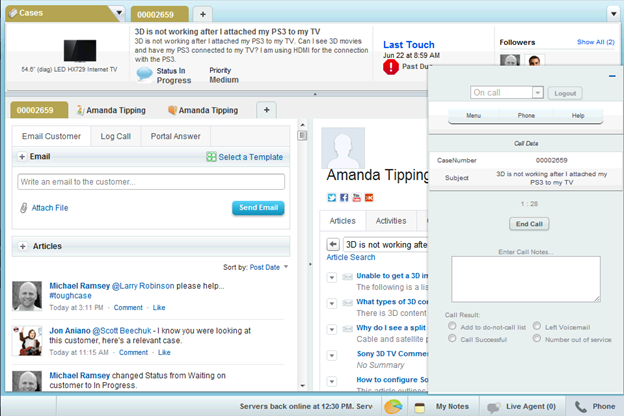Click the feed scrollbar down arrow
Image resolution: width=624 pixels, height=416 pixels.
(x=302, y=385)
